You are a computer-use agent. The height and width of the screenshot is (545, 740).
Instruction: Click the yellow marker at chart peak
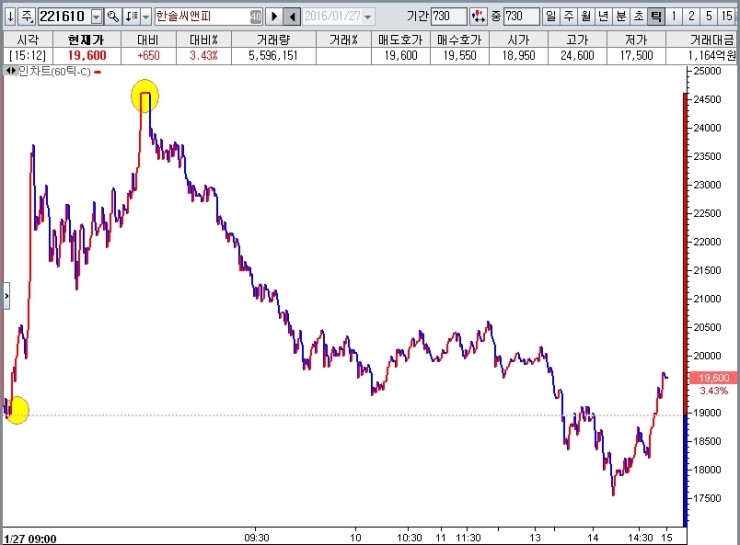click(x=145, y=95)
